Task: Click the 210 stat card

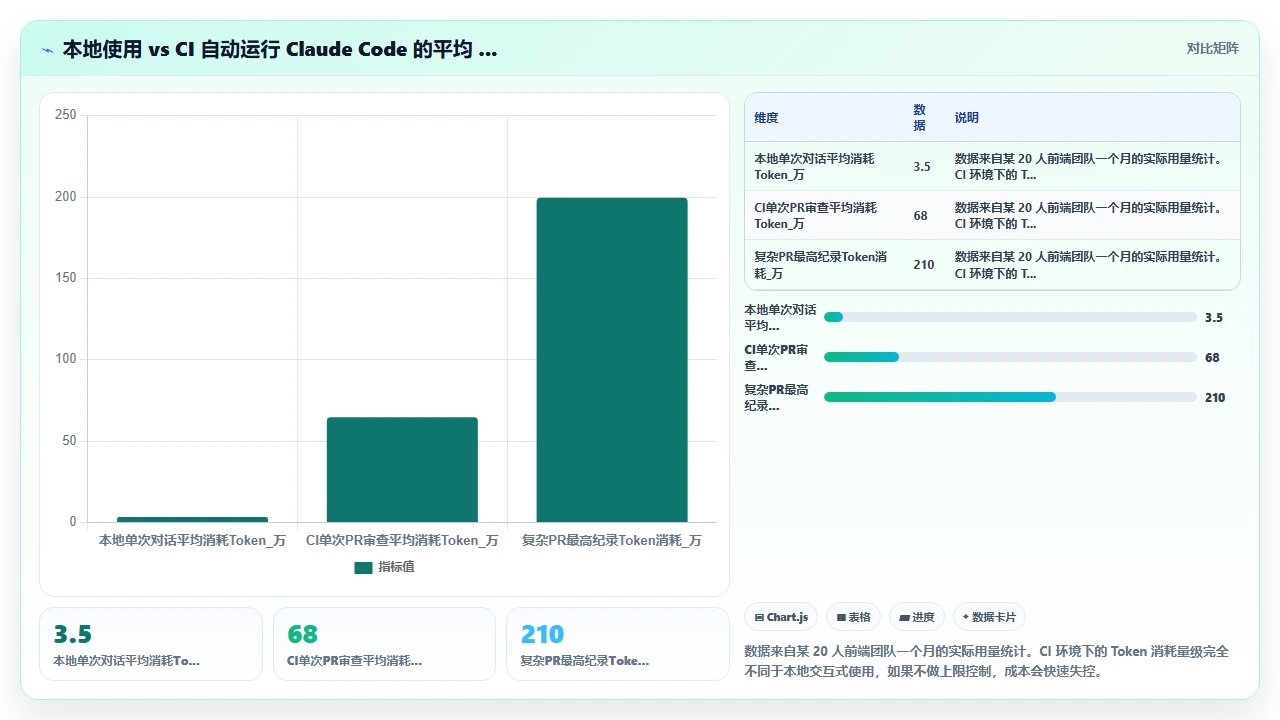Action: (x=618, y=644)
